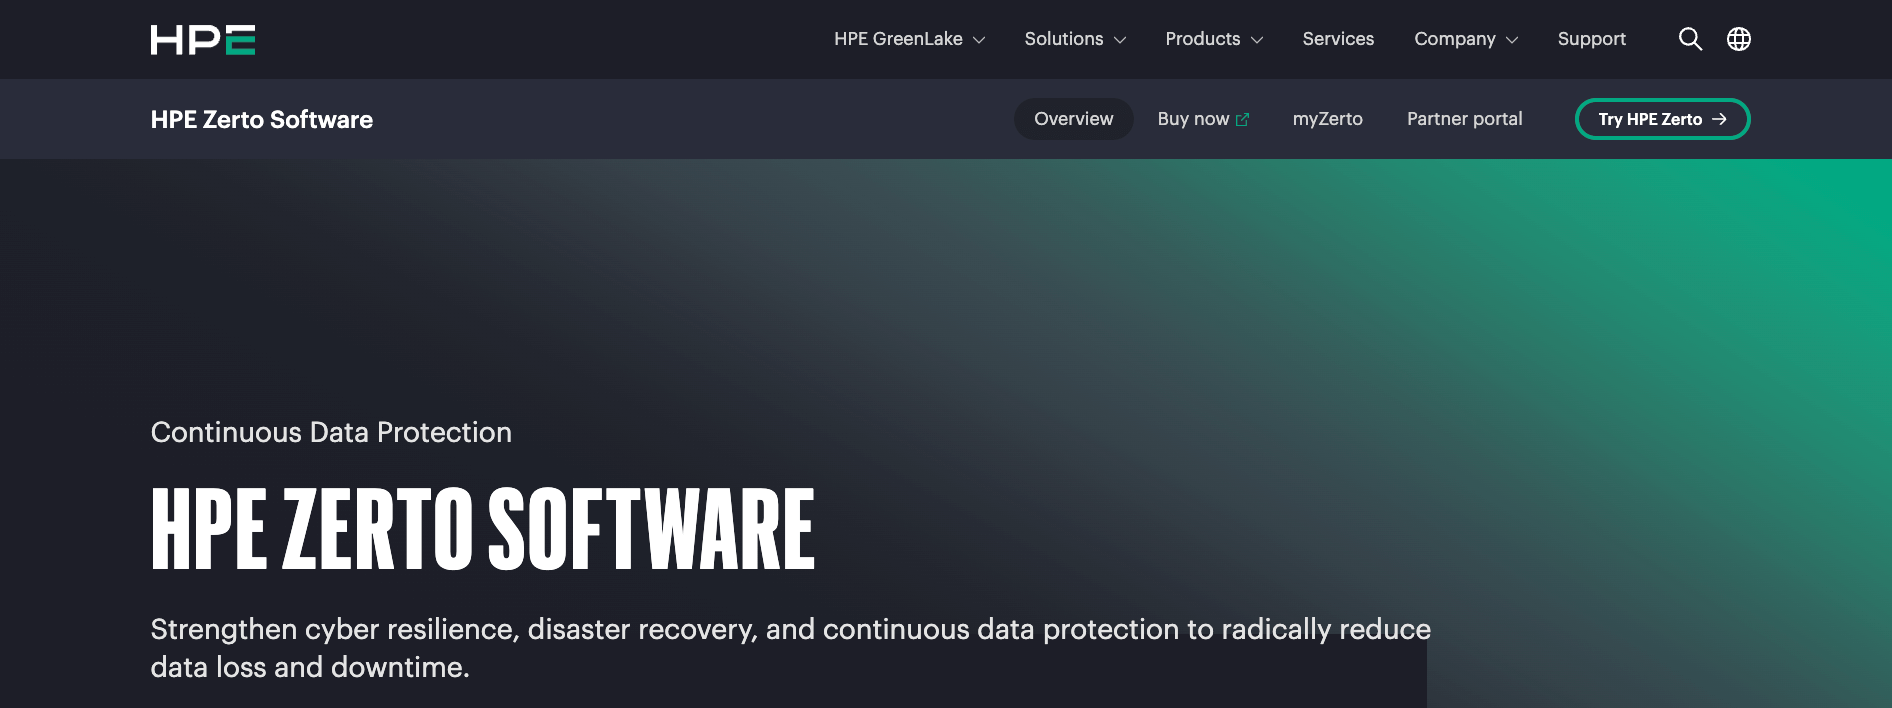Open the Support menu item
Viewport: 1892px width, 708px height.
[1591, 39]
